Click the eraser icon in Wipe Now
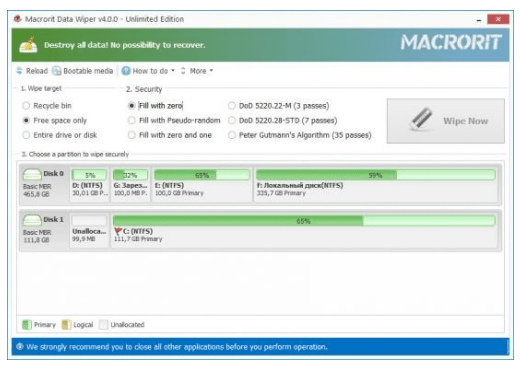Viewport: 520px width, 368px height. [x=421, y=119]
